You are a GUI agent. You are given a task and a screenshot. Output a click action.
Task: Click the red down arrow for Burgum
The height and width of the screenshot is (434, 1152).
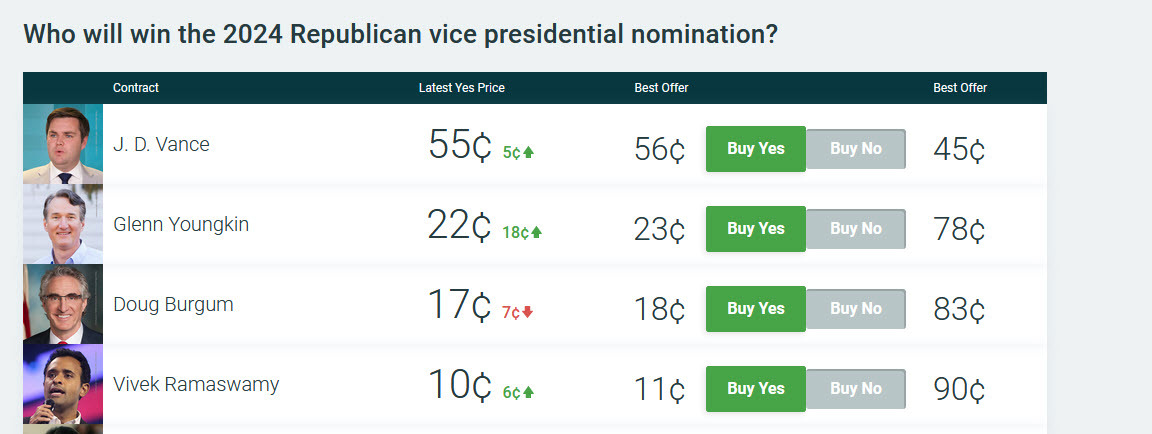529,313
